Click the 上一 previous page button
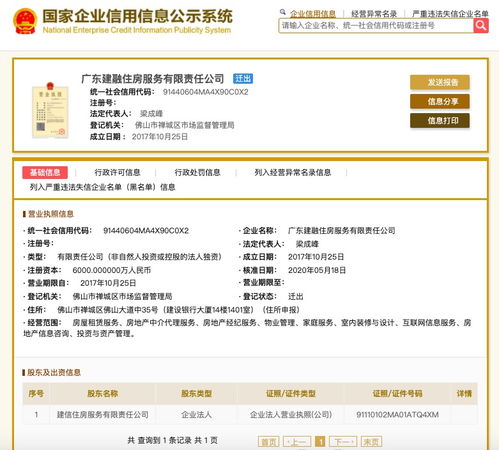 (x=297, y=442)
